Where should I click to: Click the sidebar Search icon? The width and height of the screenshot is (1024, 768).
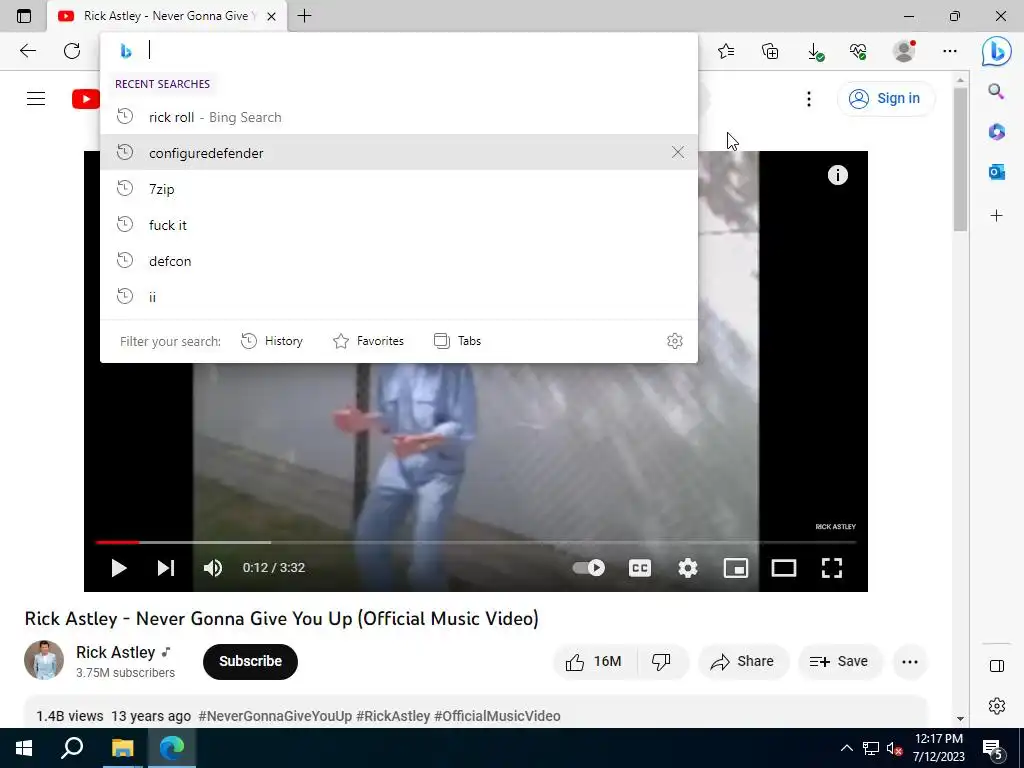click(996, 91)
